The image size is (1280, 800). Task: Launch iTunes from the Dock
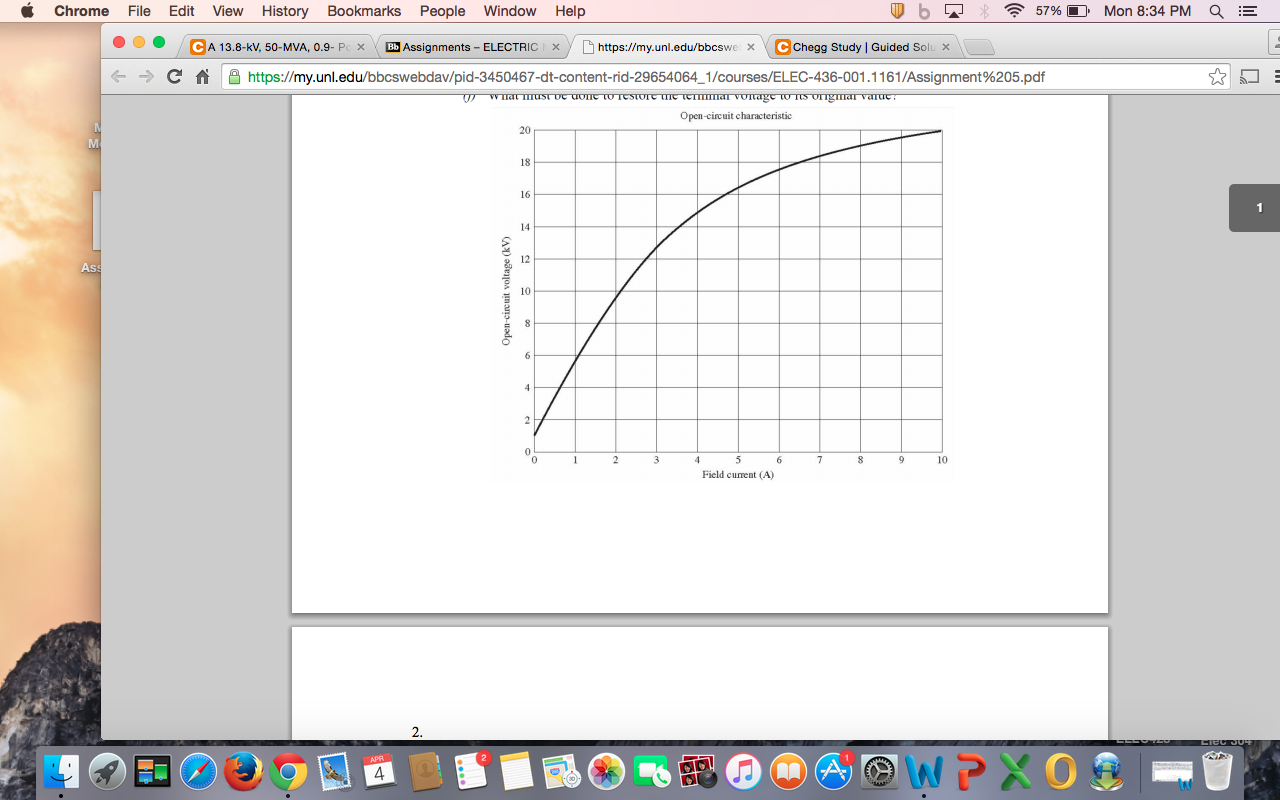(743, 771)
